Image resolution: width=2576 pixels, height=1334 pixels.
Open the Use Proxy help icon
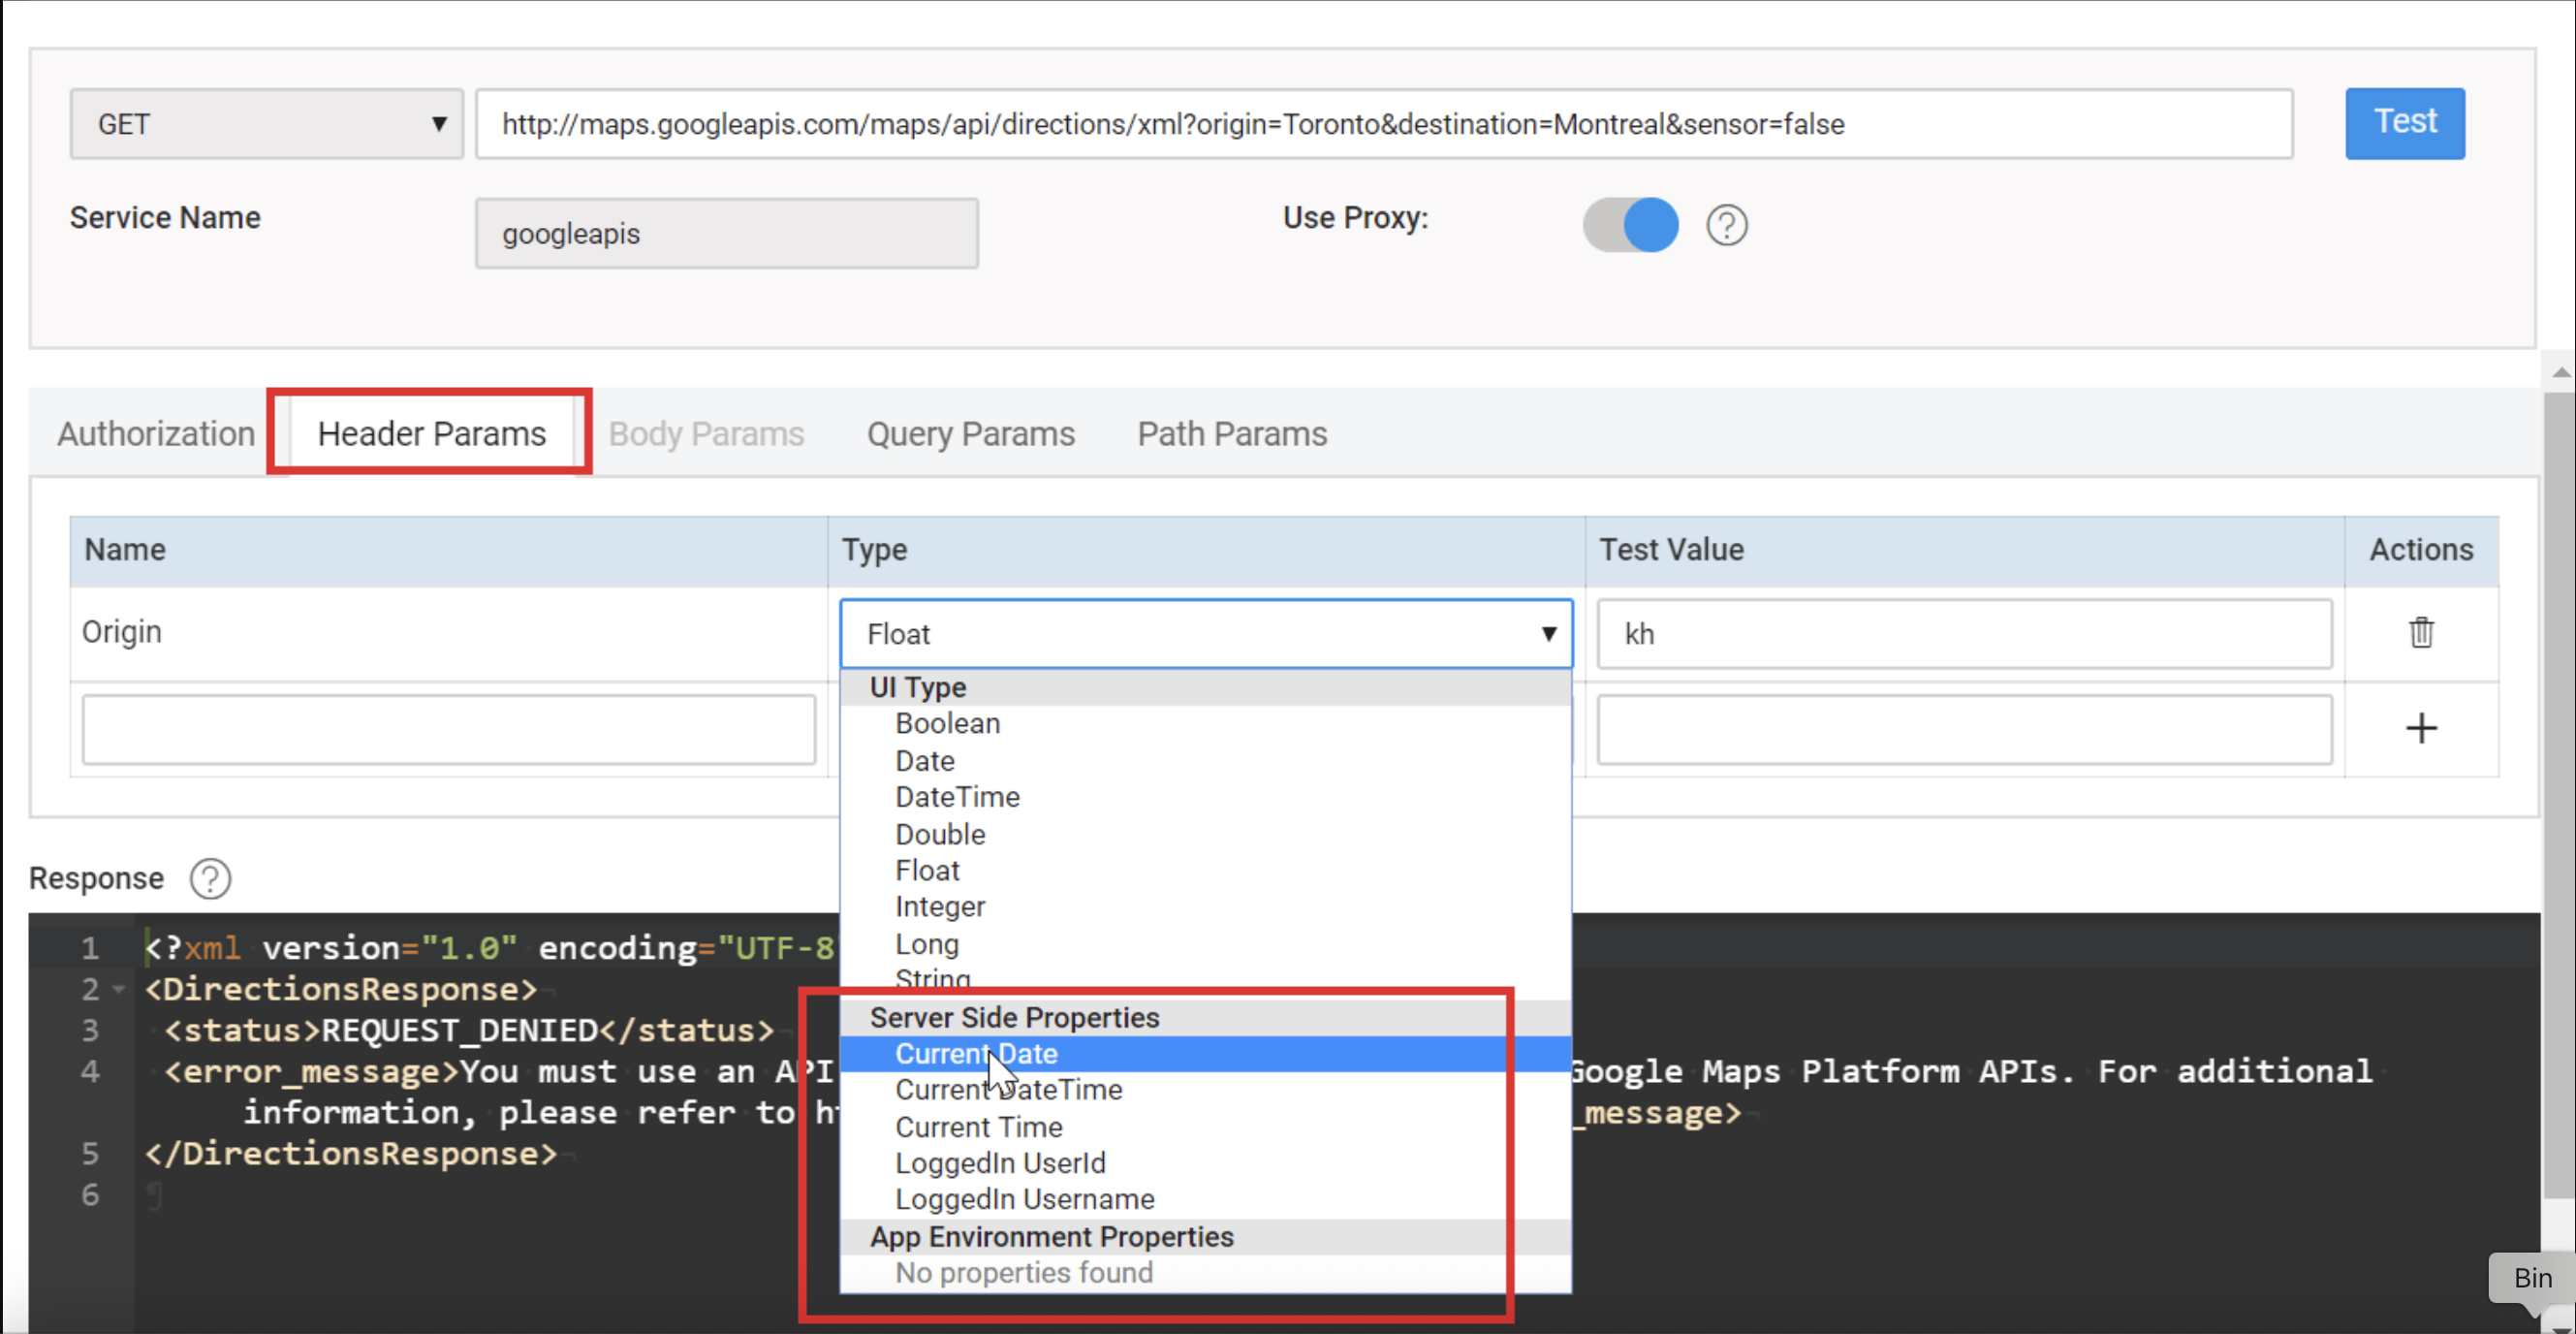tap(1726, 225)
